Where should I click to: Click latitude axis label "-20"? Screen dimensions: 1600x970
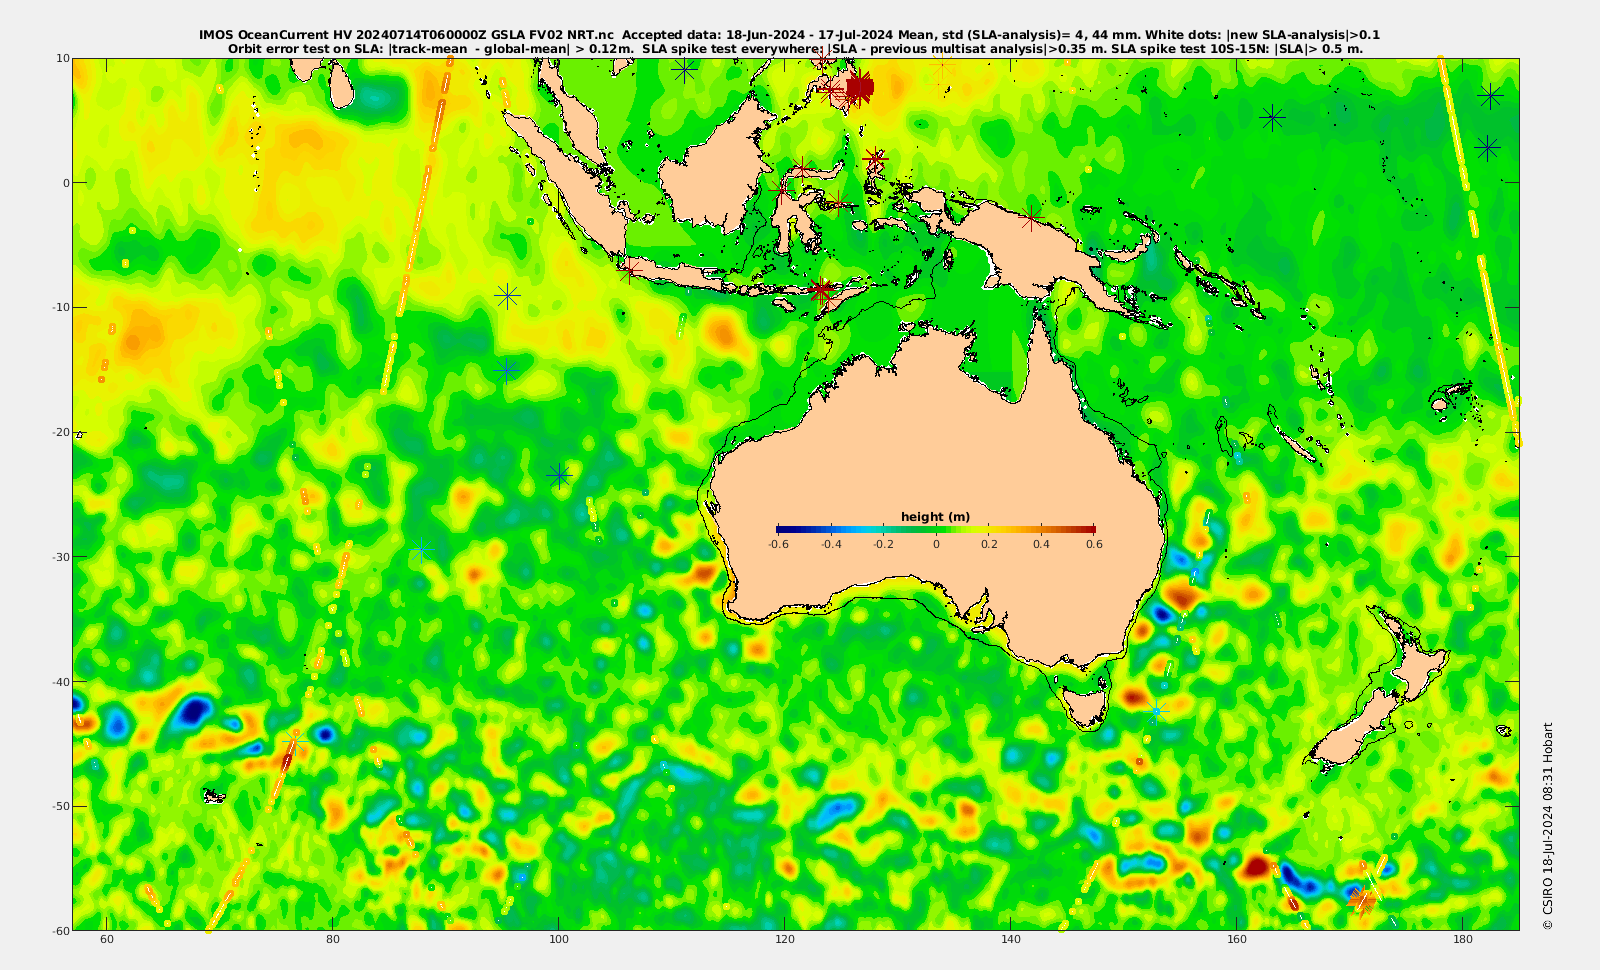[x=60, y=432]
